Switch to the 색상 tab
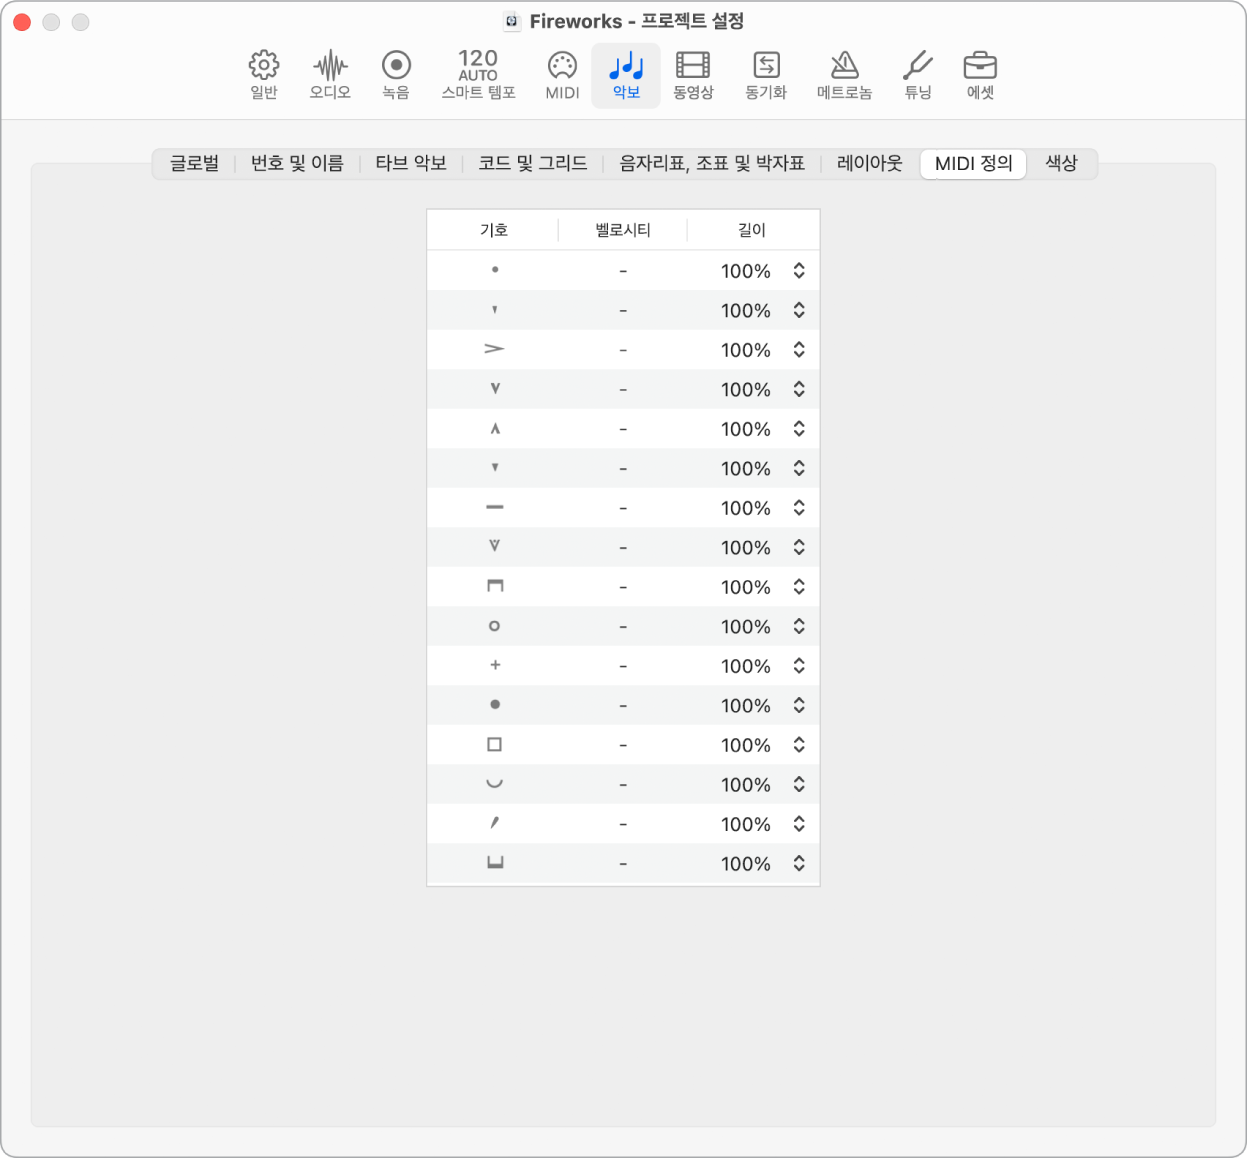This screenshot has width=1248, height=1160. (x=1061, y=163)
